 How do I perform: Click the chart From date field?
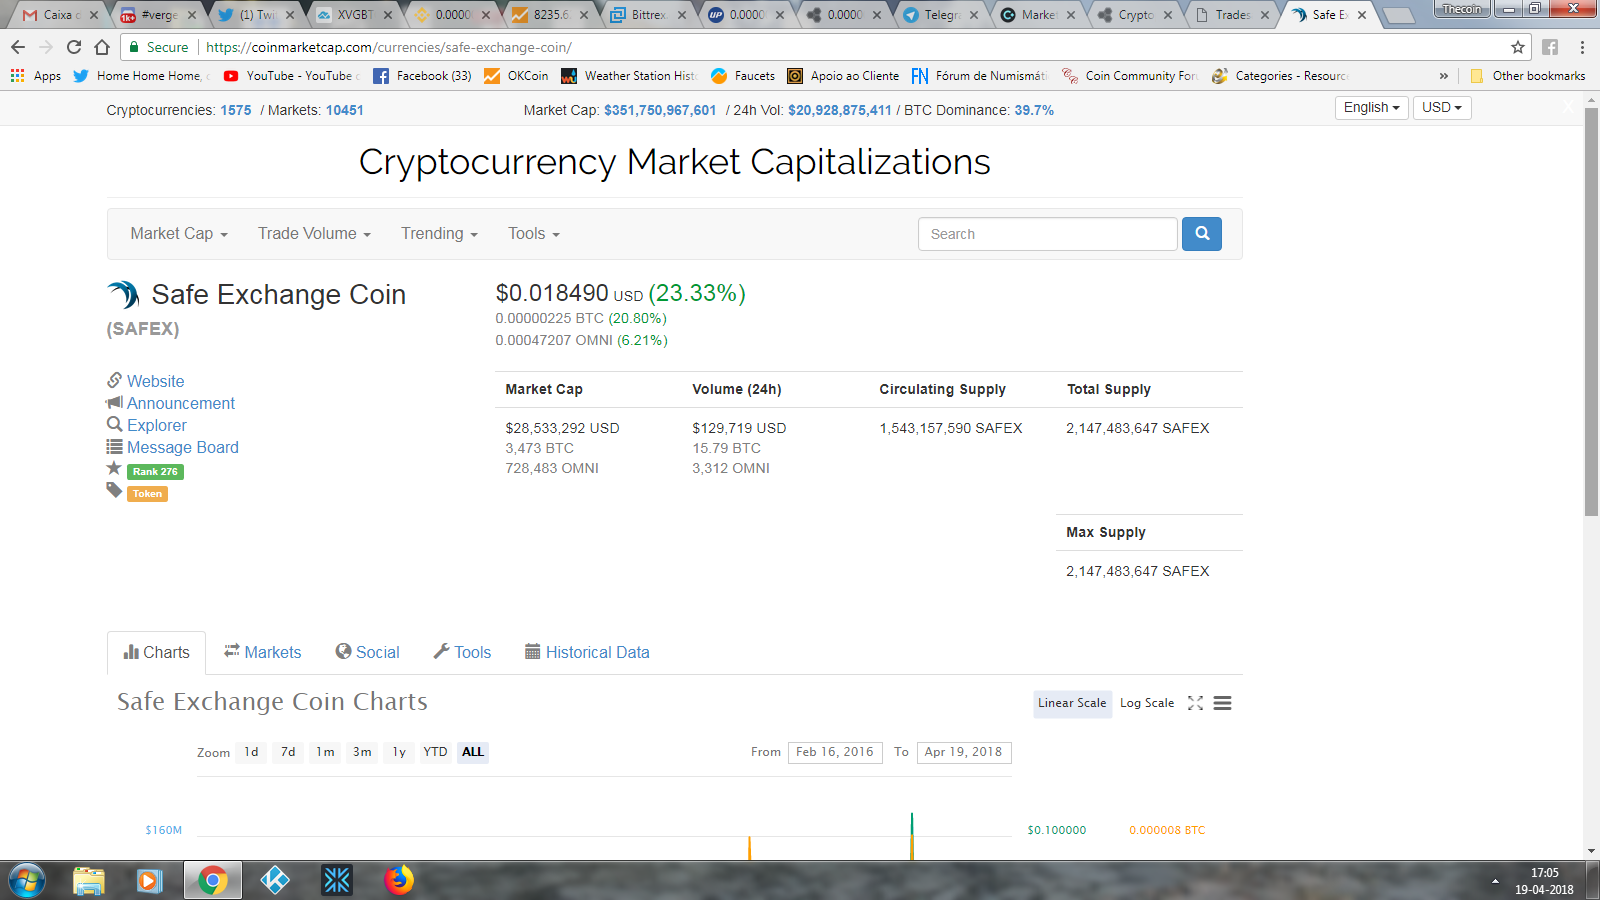pos(835,752)
